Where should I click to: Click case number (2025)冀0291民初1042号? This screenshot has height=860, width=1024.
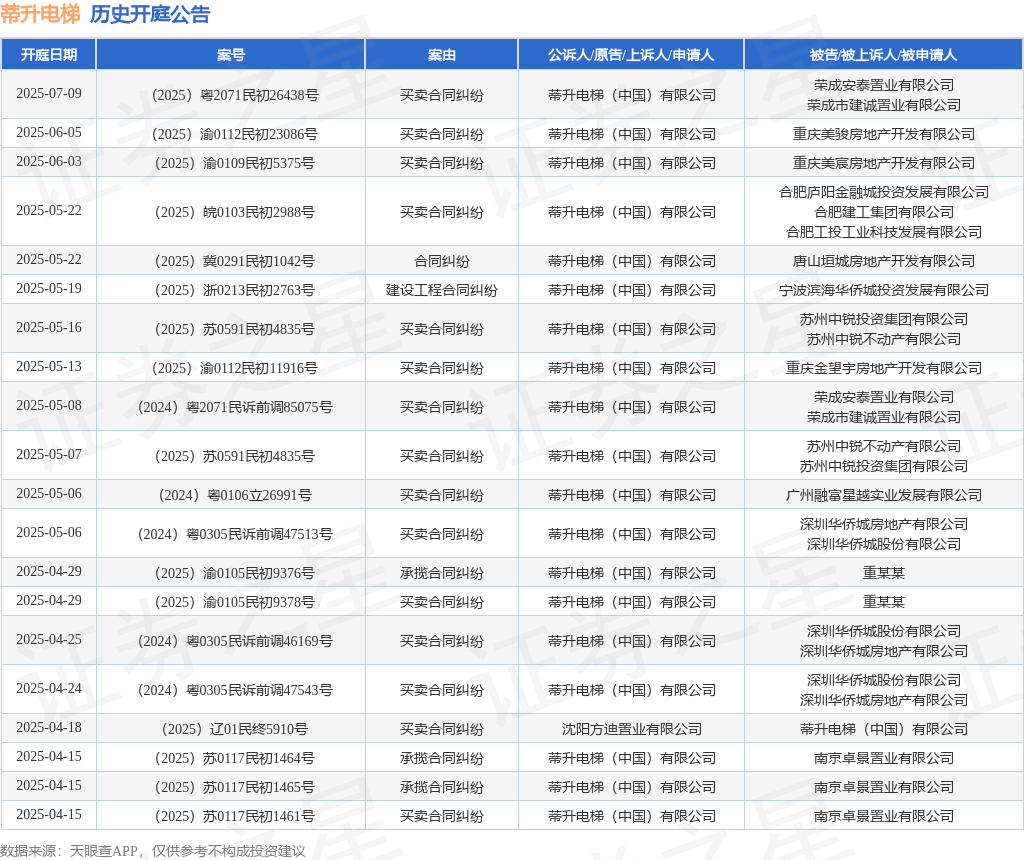click(234, 261)
